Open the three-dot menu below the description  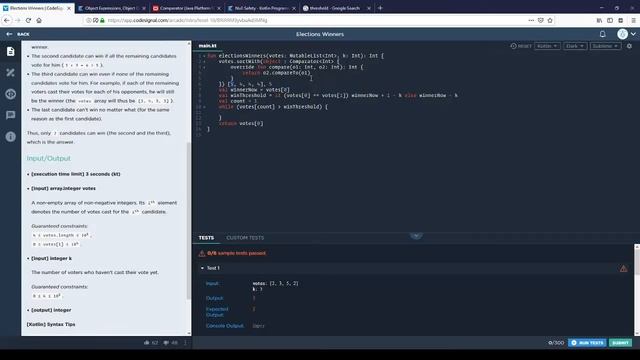pos(185,343)
